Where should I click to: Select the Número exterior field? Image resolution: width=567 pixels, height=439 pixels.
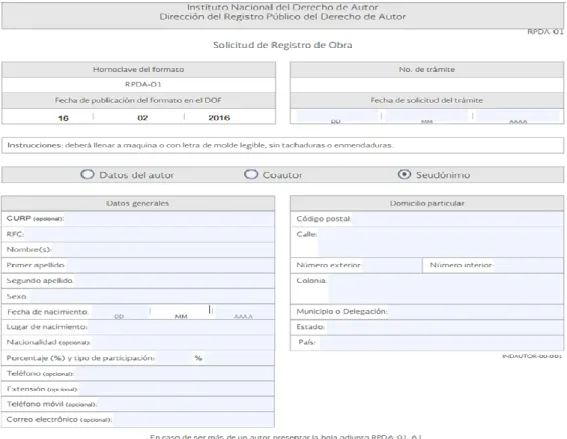point(392,265)
